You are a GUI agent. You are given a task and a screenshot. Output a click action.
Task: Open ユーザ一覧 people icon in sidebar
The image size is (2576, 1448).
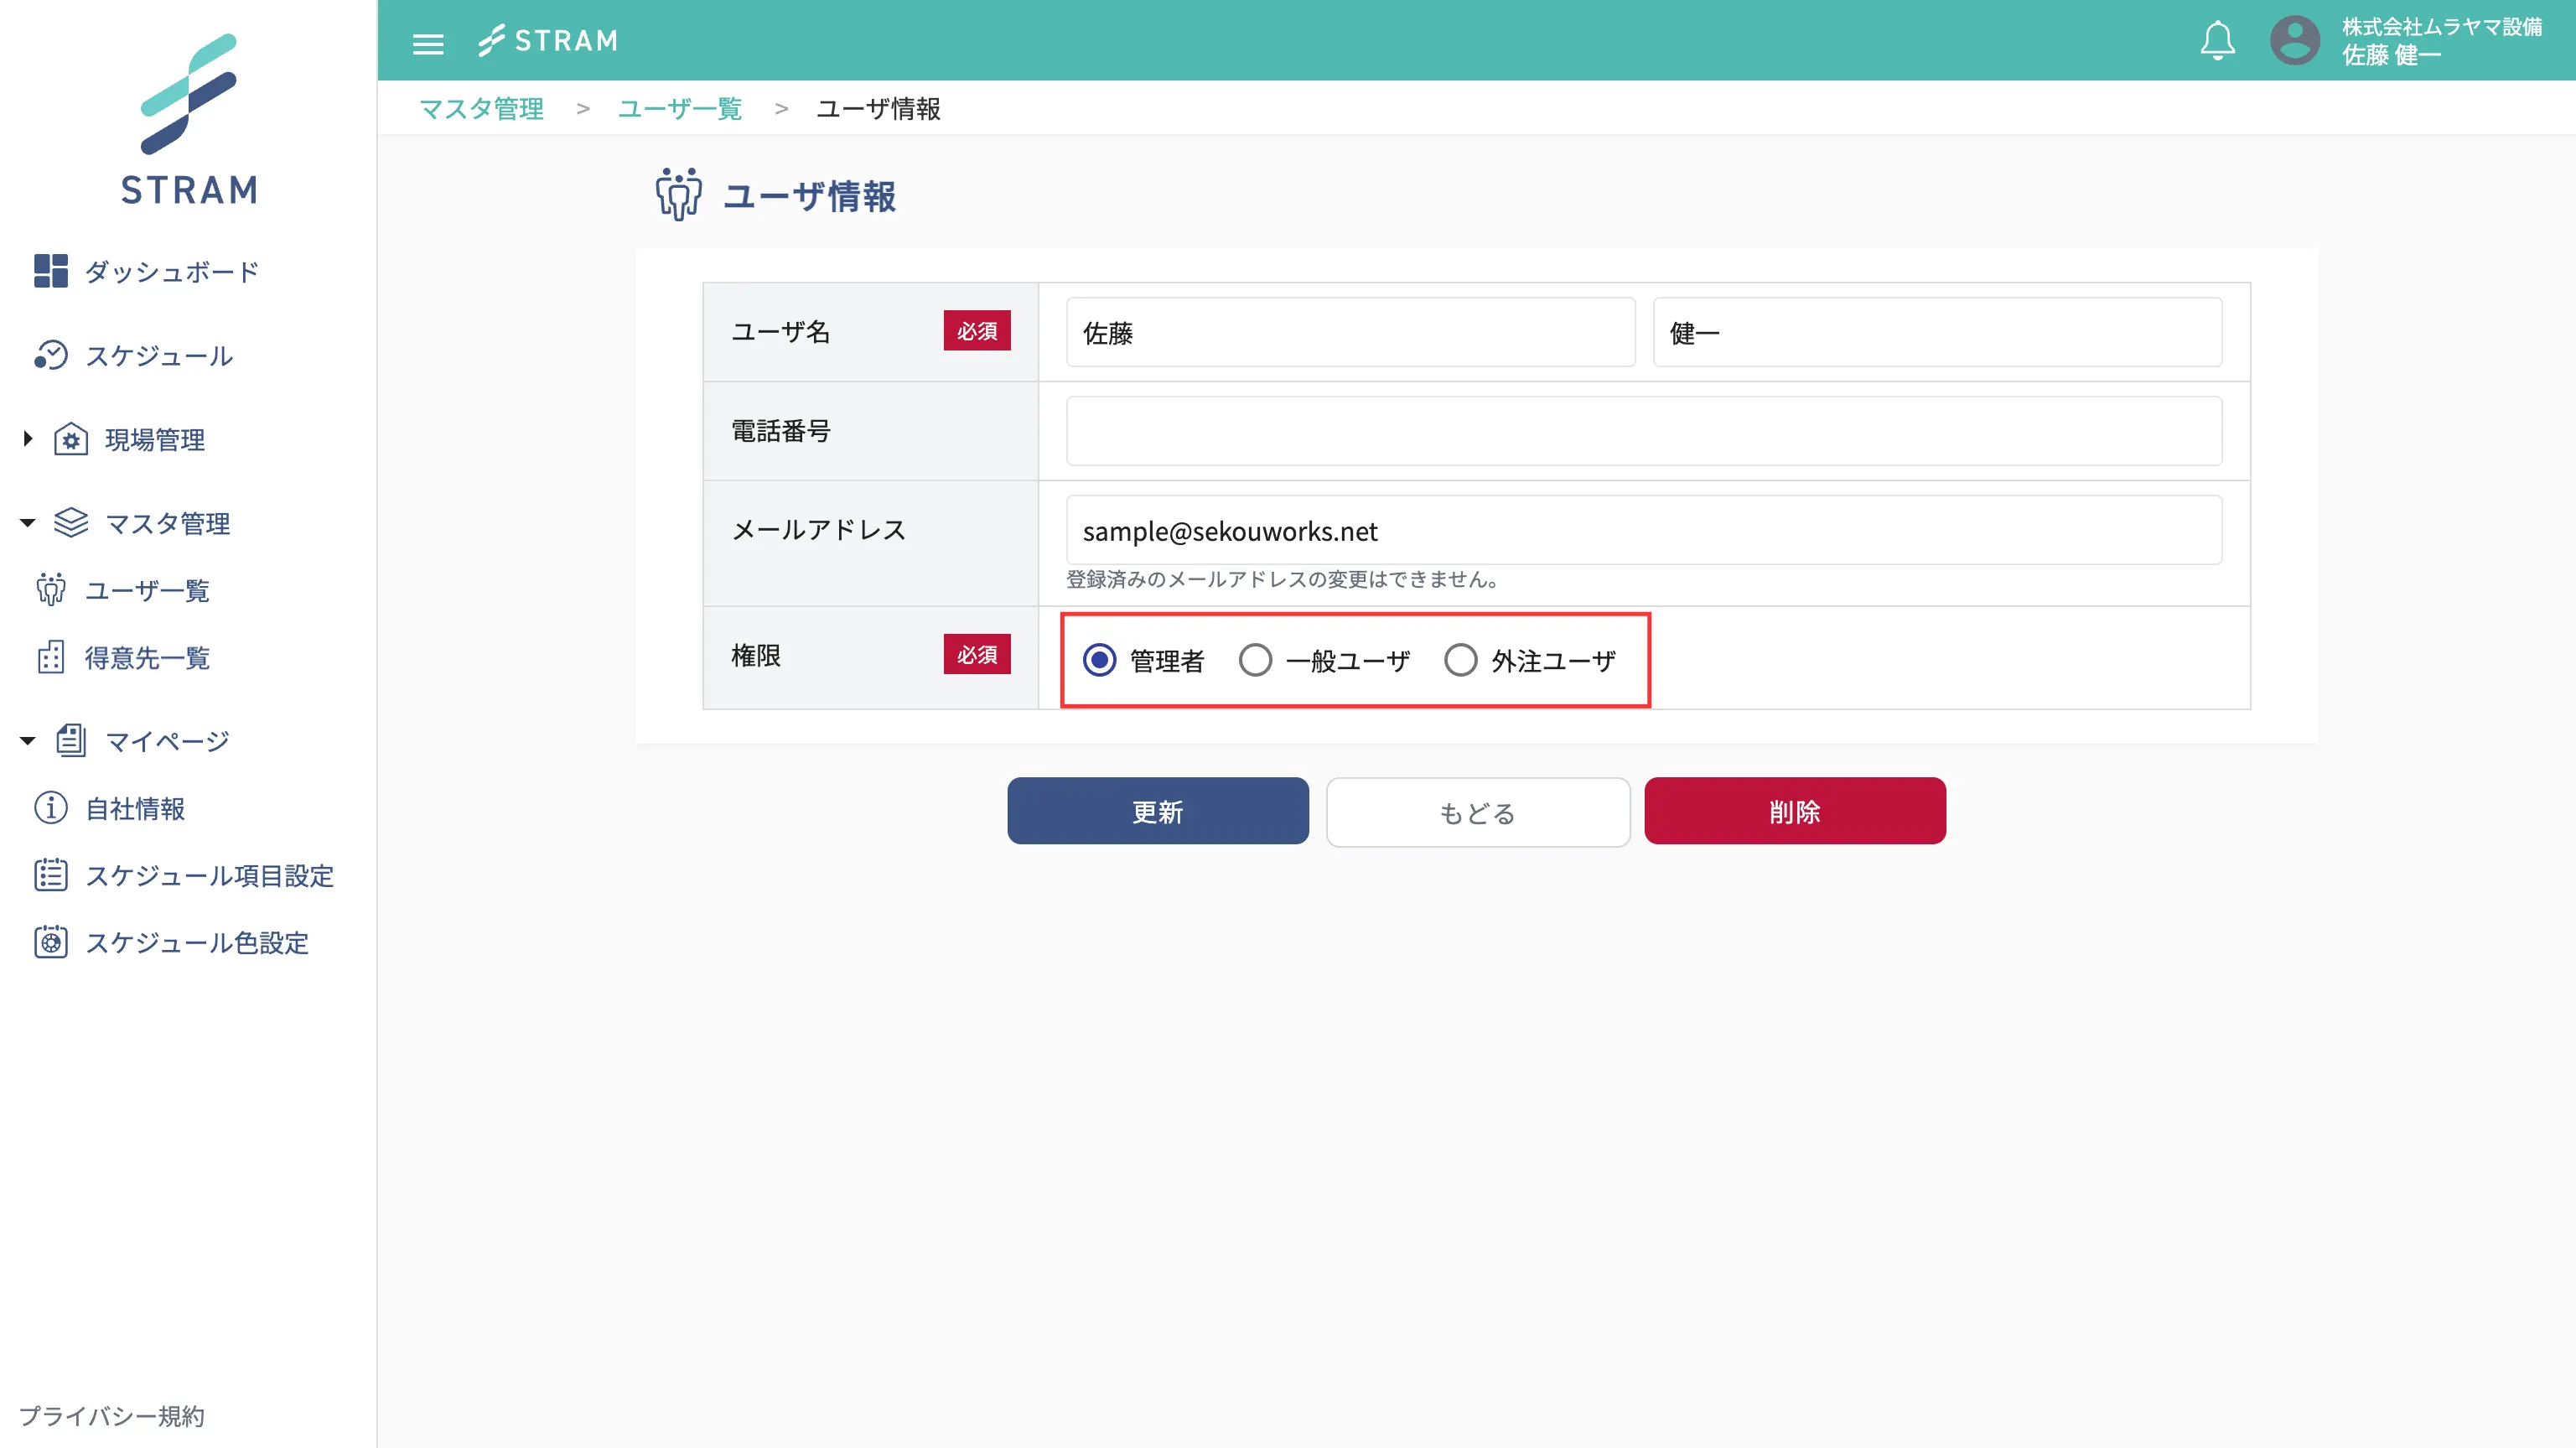(x=51, y=590)
